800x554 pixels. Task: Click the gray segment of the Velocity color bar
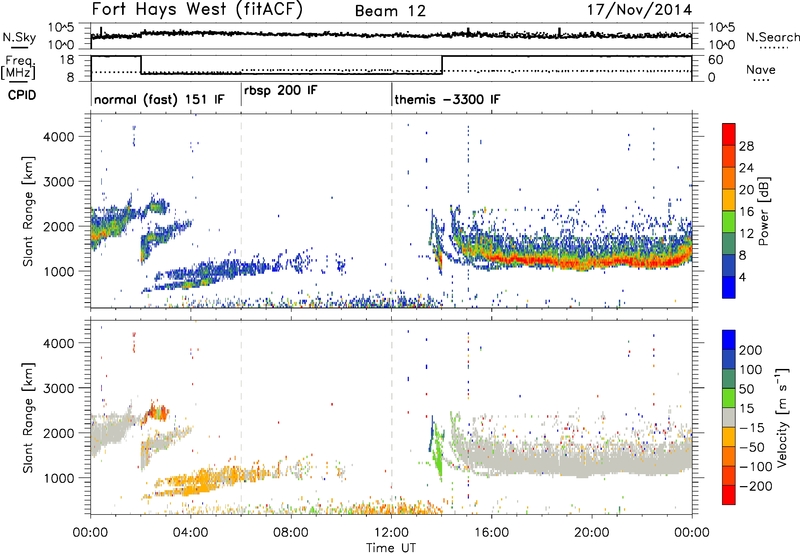click(x=729, y=418)
